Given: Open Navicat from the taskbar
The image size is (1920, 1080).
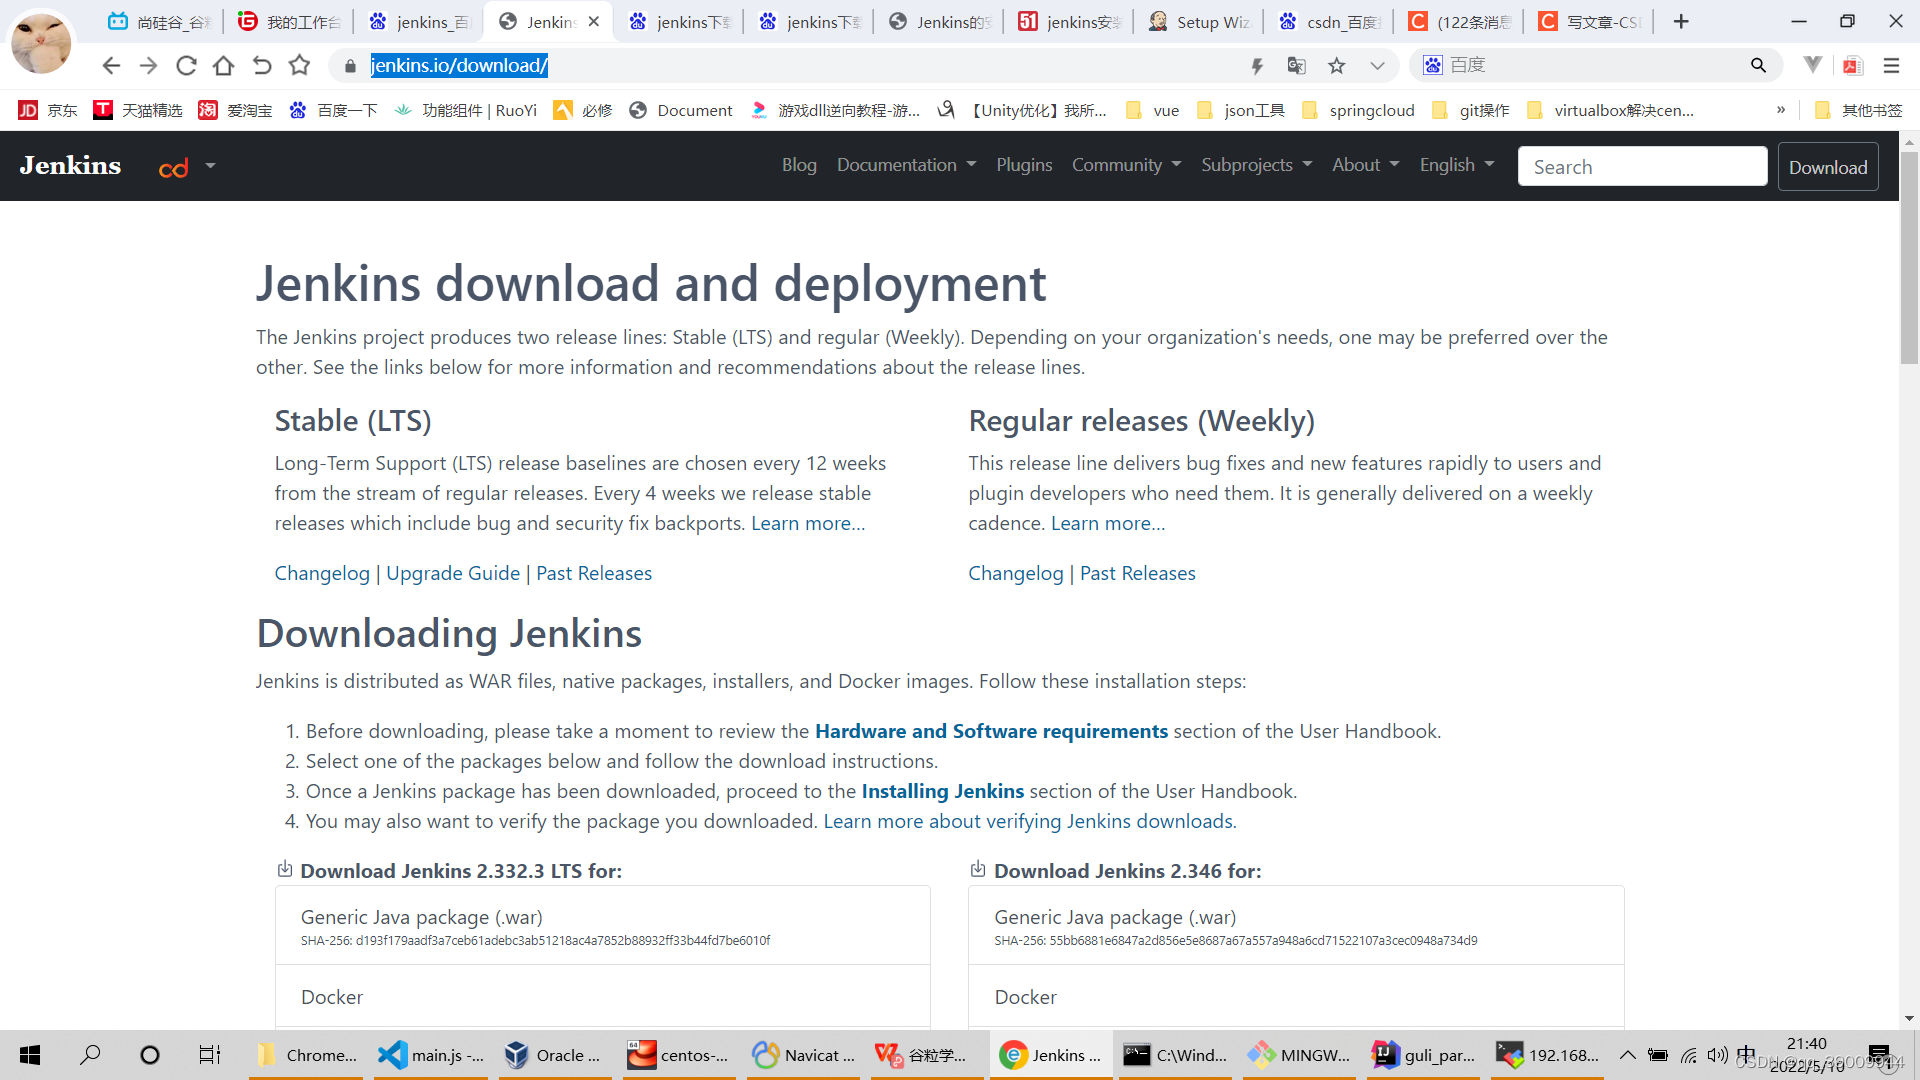Looking at the screenshot, I should pyautogui.click(x=806, y=1054).
